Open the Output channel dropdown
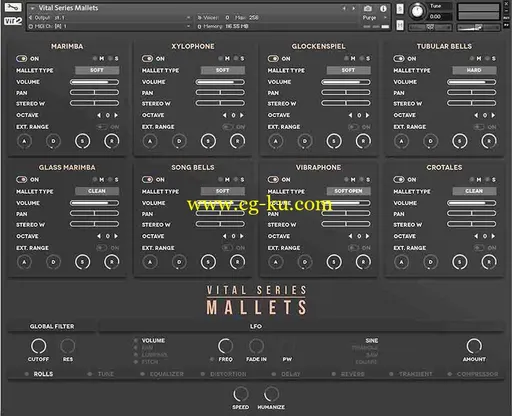The width and height of the screenshot is (512, 416). click(110, 18)
